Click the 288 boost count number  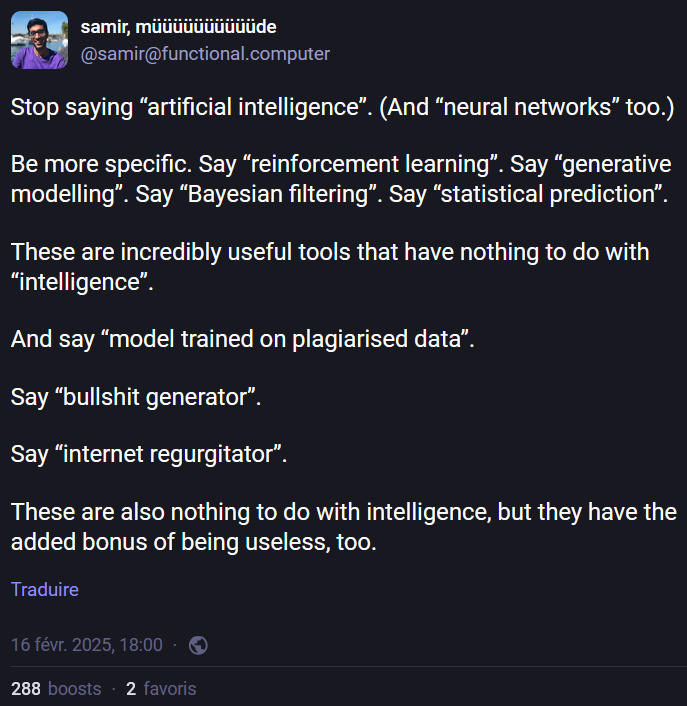pos(26,689)
